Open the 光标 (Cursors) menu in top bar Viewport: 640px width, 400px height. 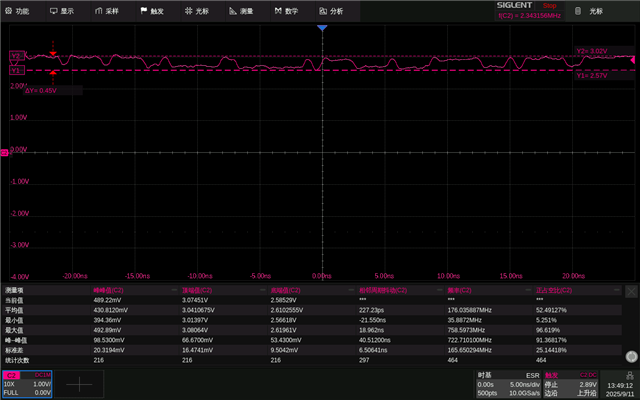point(197,11)
